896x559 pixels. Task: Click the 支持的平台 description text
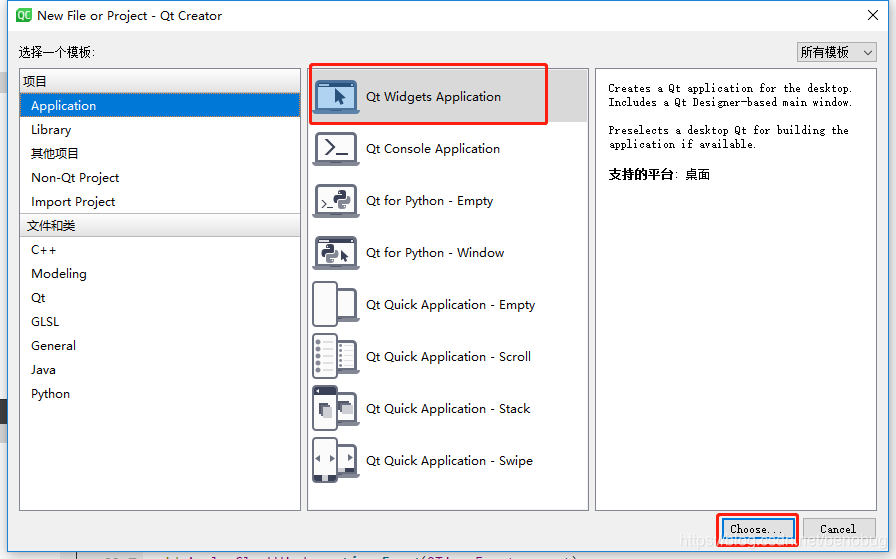tap(659, 174)
